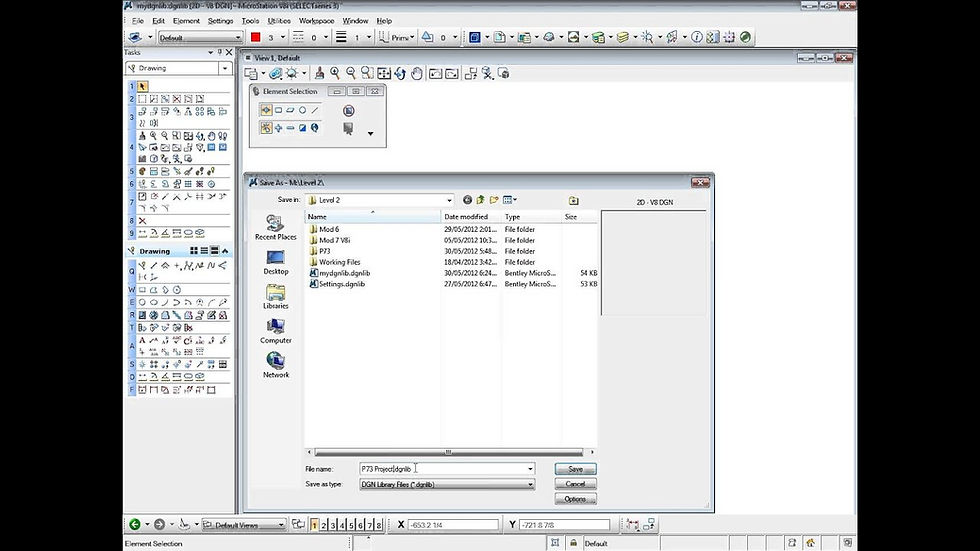Viewport: 980px width, 551px height.
Task: Fit View in the View 1 toolbar
Action: click(384, 73)
